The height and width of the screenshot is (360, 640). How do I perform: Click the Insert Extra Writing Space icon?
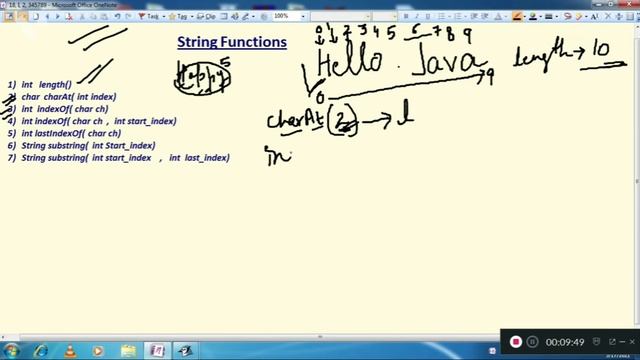tap(619, 16)
